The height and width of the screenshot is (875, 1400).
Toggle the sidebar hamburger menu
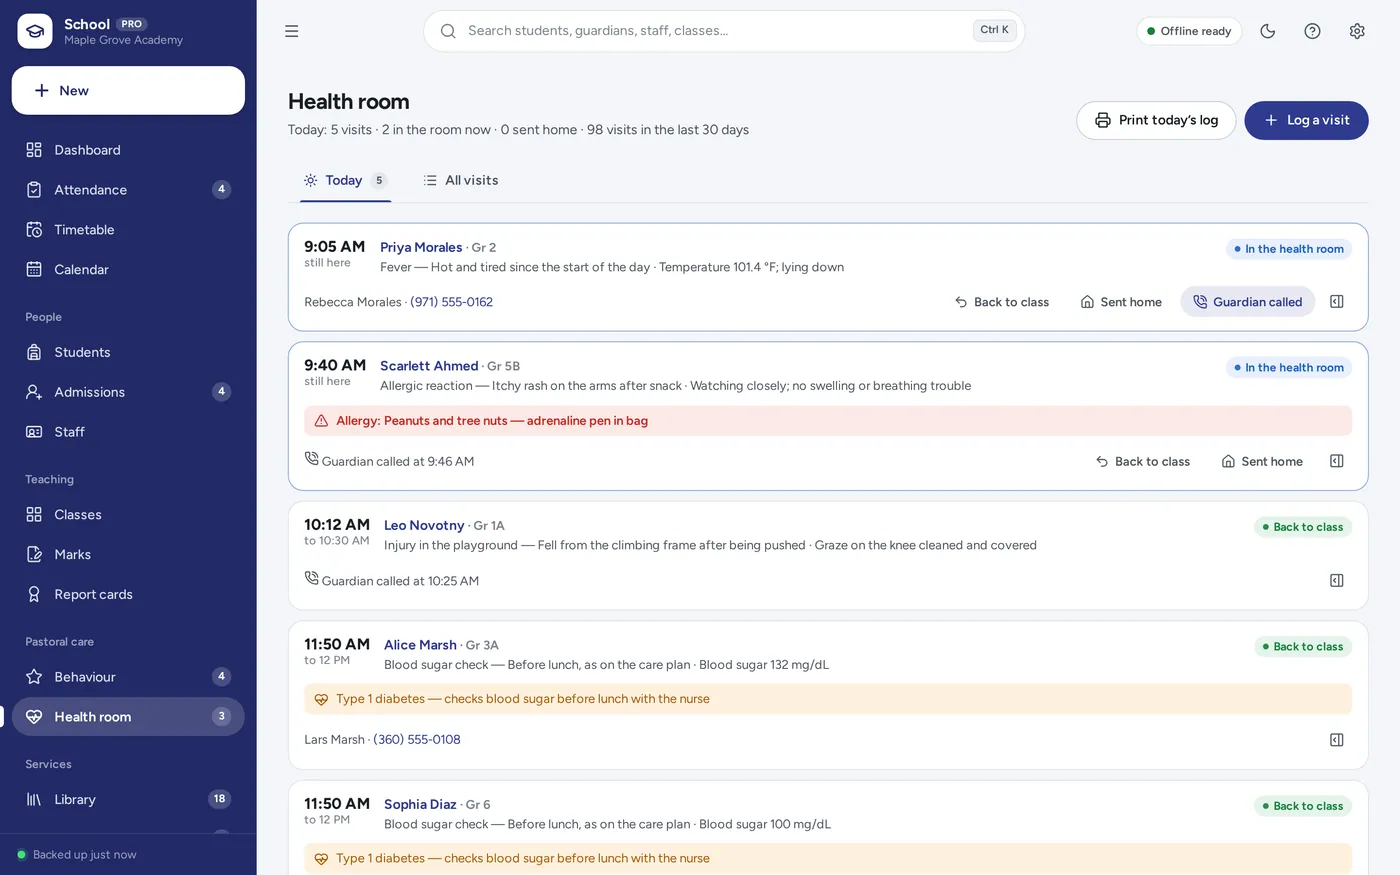(x=292, y=31)
